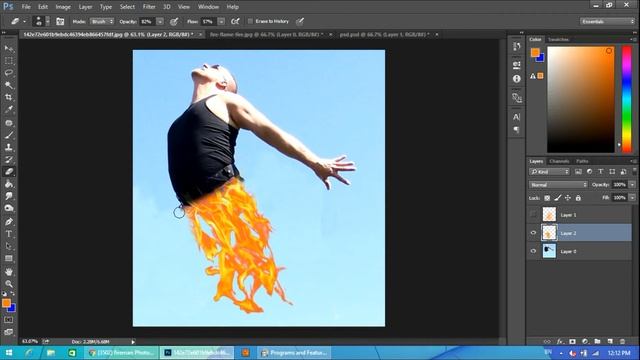Open the Paragraph panel icon
The width and height of the screenshot is (640, 360).
(x=517, y=130)
